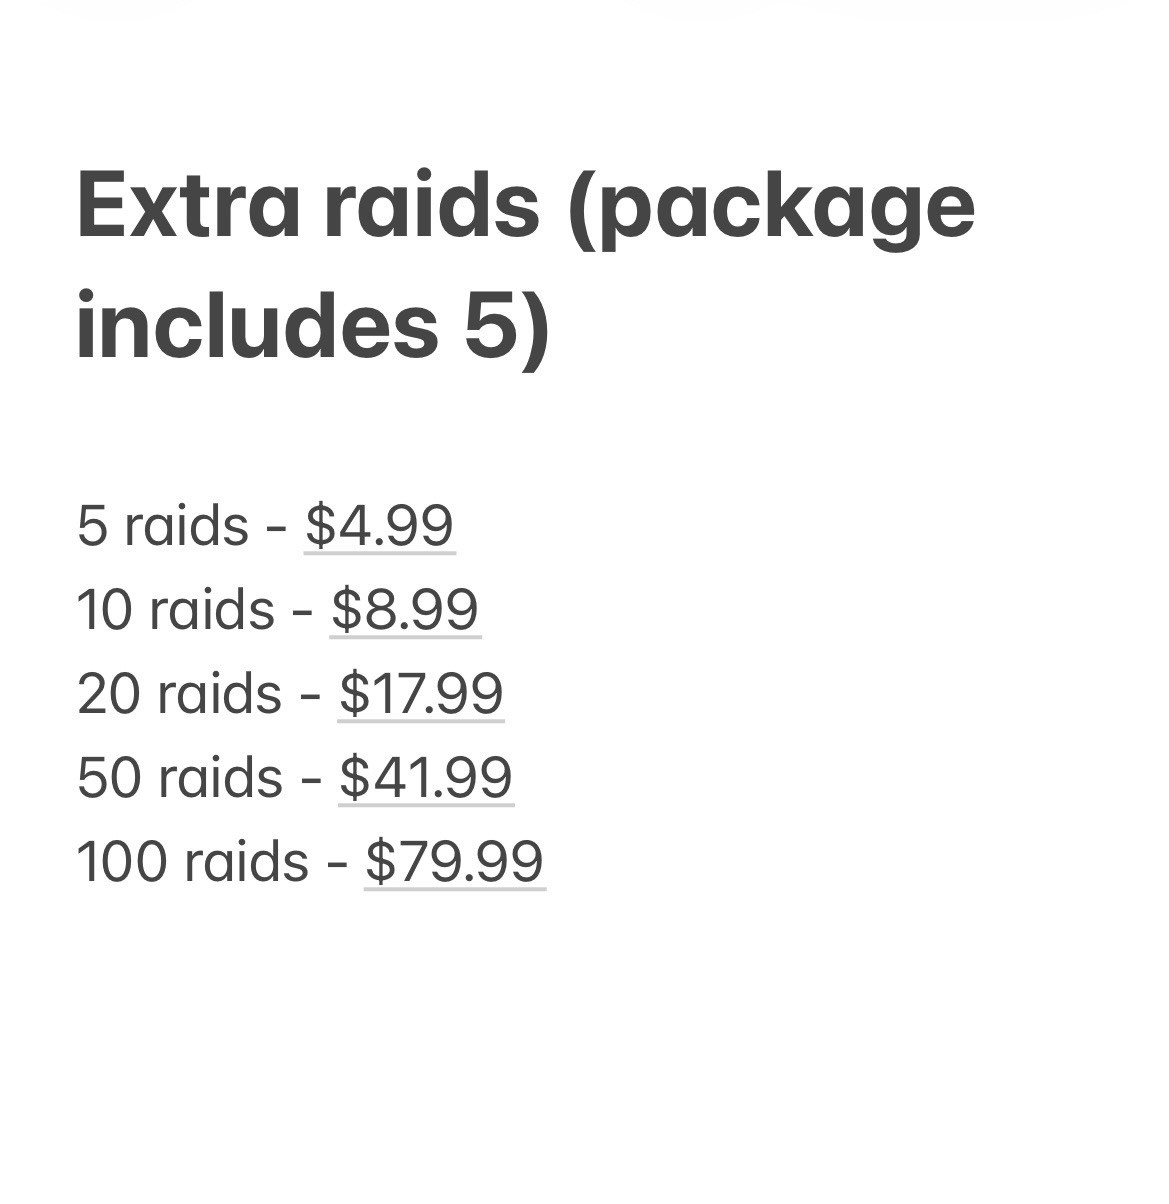Click the word "Extra" in the heading
This screenshot has width=1169, height=1204.
(188, 205)
